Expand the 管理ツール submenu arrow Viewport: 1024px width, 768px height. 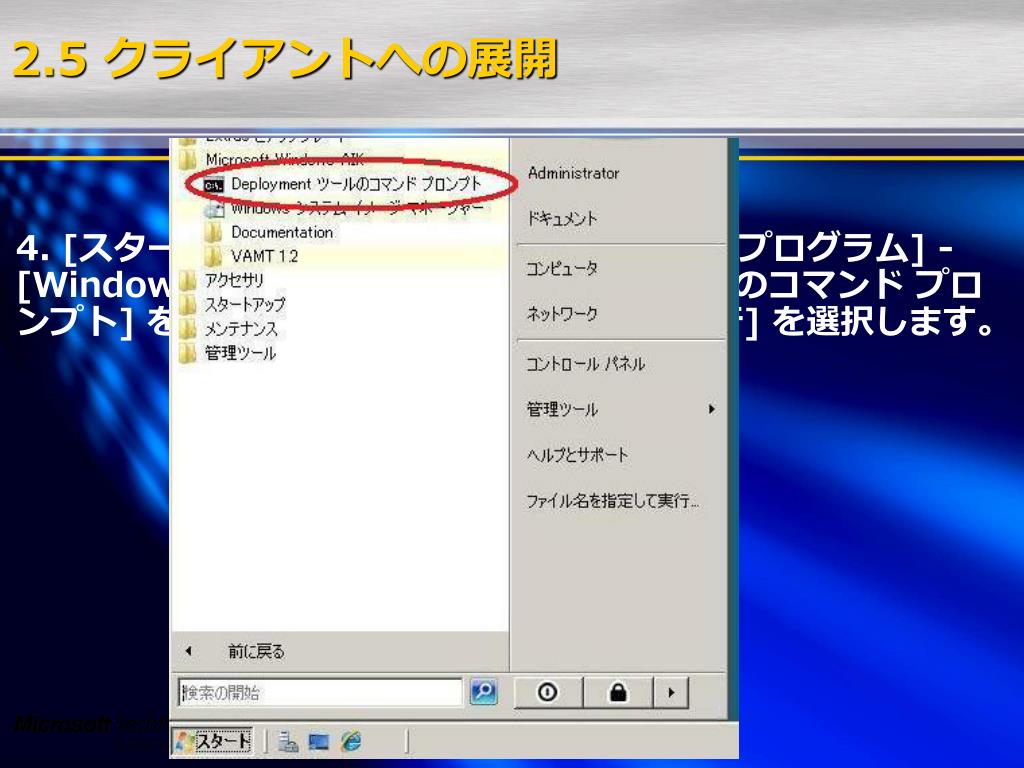pyautogui.click(x=711, y=409)
